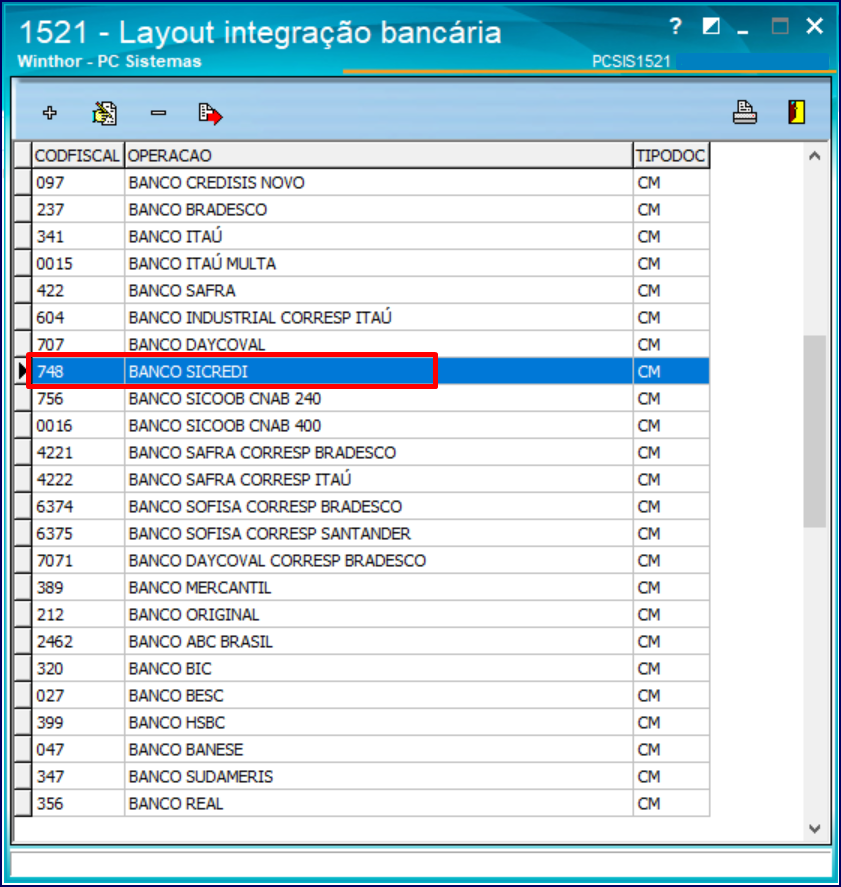841x887 pixels.
Task: Select the BANCO SICREDI row
Action: pyautogui.click(x=370, y=372)
